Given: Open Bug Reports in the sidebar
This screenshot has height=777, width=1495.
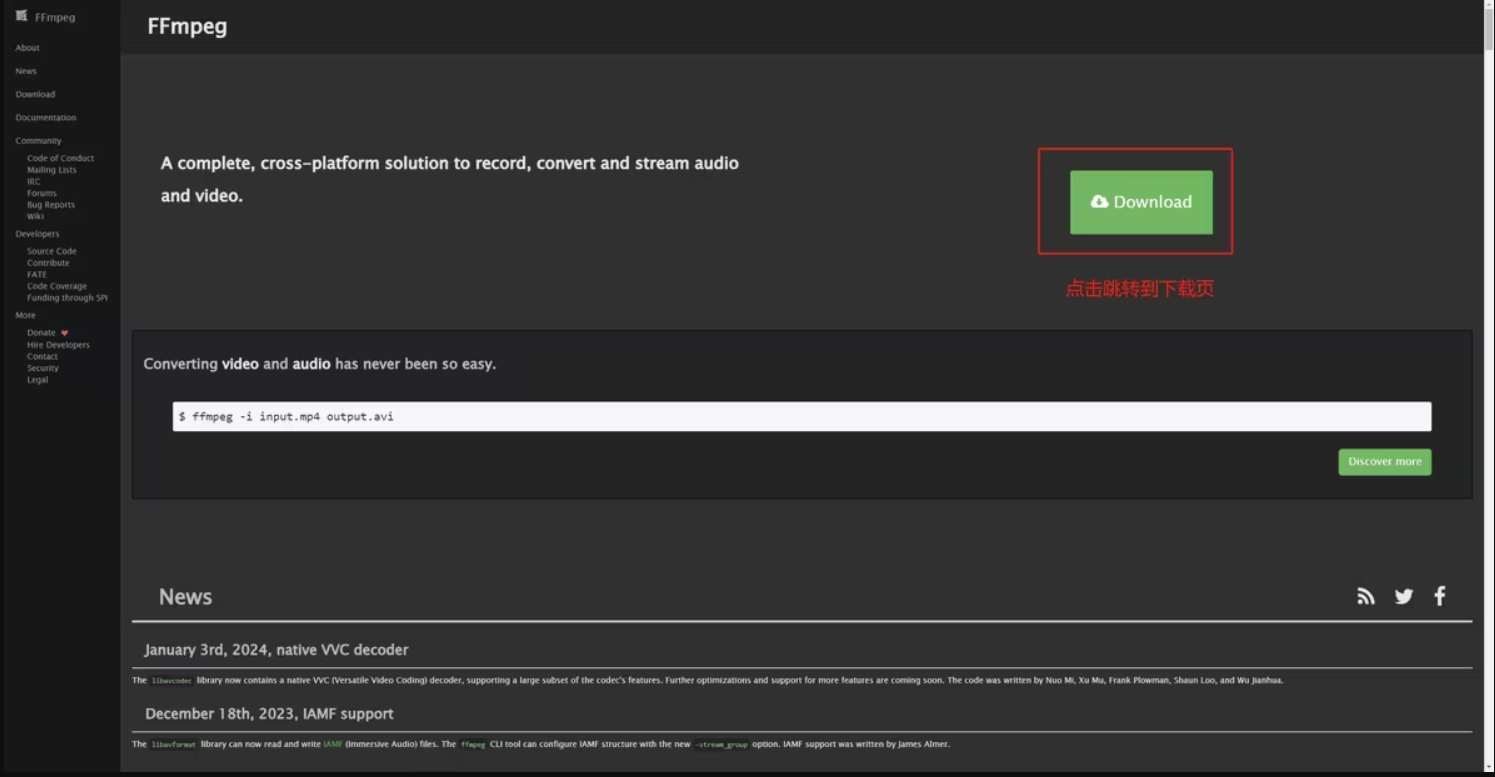Looking at the screenshot, I should [x=51, y=205].
